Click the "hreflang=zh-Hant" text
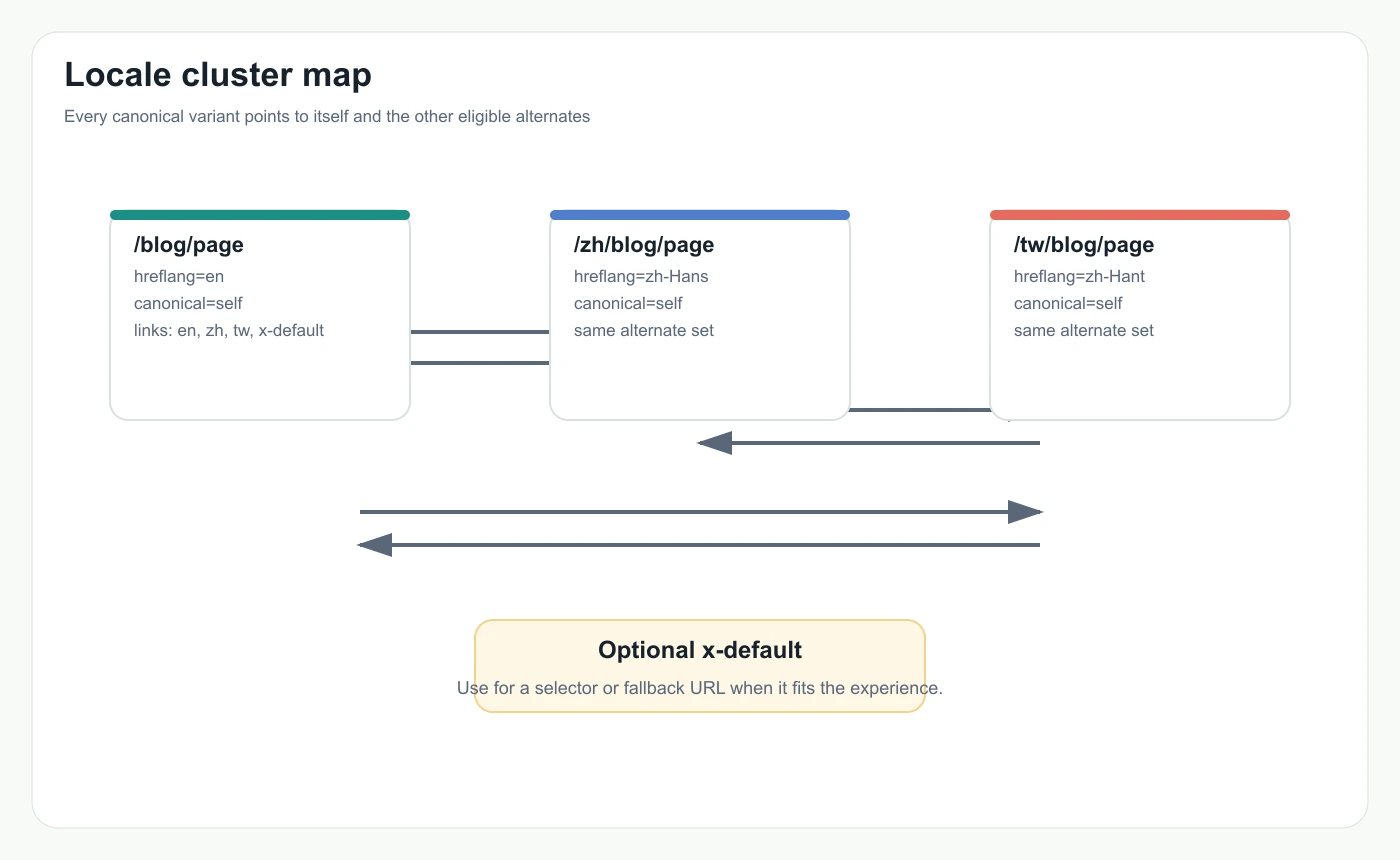1400x860 pixels. [x=1079, y=276]
